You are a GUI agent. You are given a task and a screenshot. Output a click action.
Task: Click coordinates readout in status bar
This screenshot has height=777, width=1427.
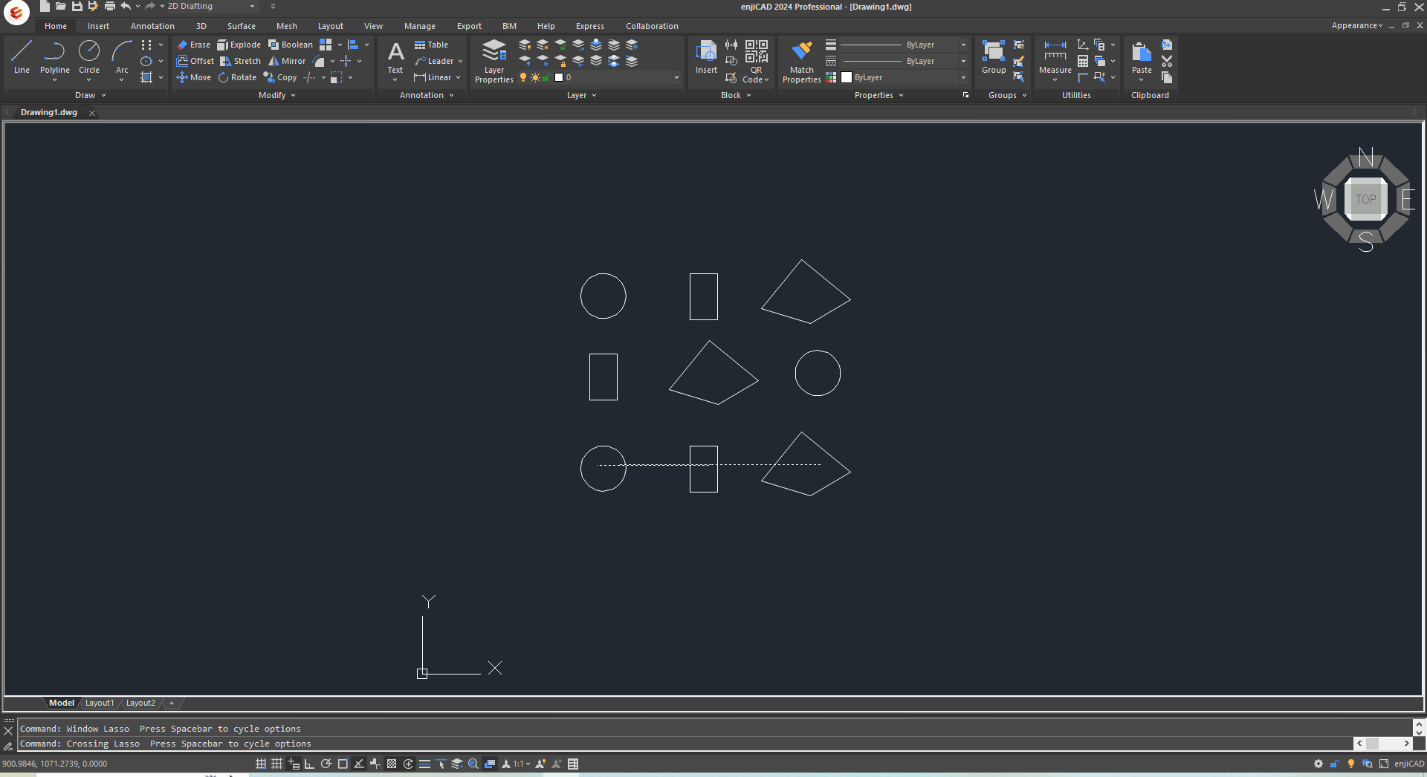(x=54, y=764)
